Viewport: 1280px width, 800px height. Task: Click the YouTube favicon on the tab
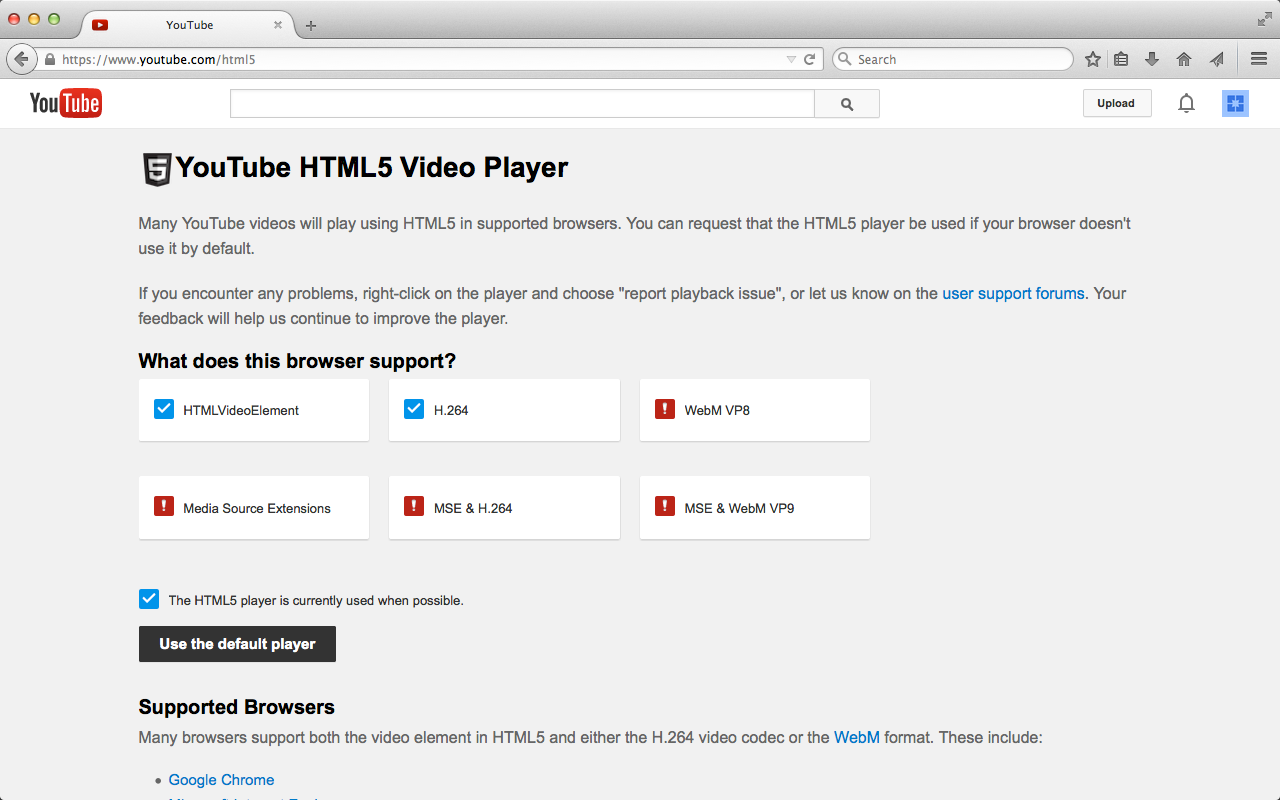(x=99, y=25)
